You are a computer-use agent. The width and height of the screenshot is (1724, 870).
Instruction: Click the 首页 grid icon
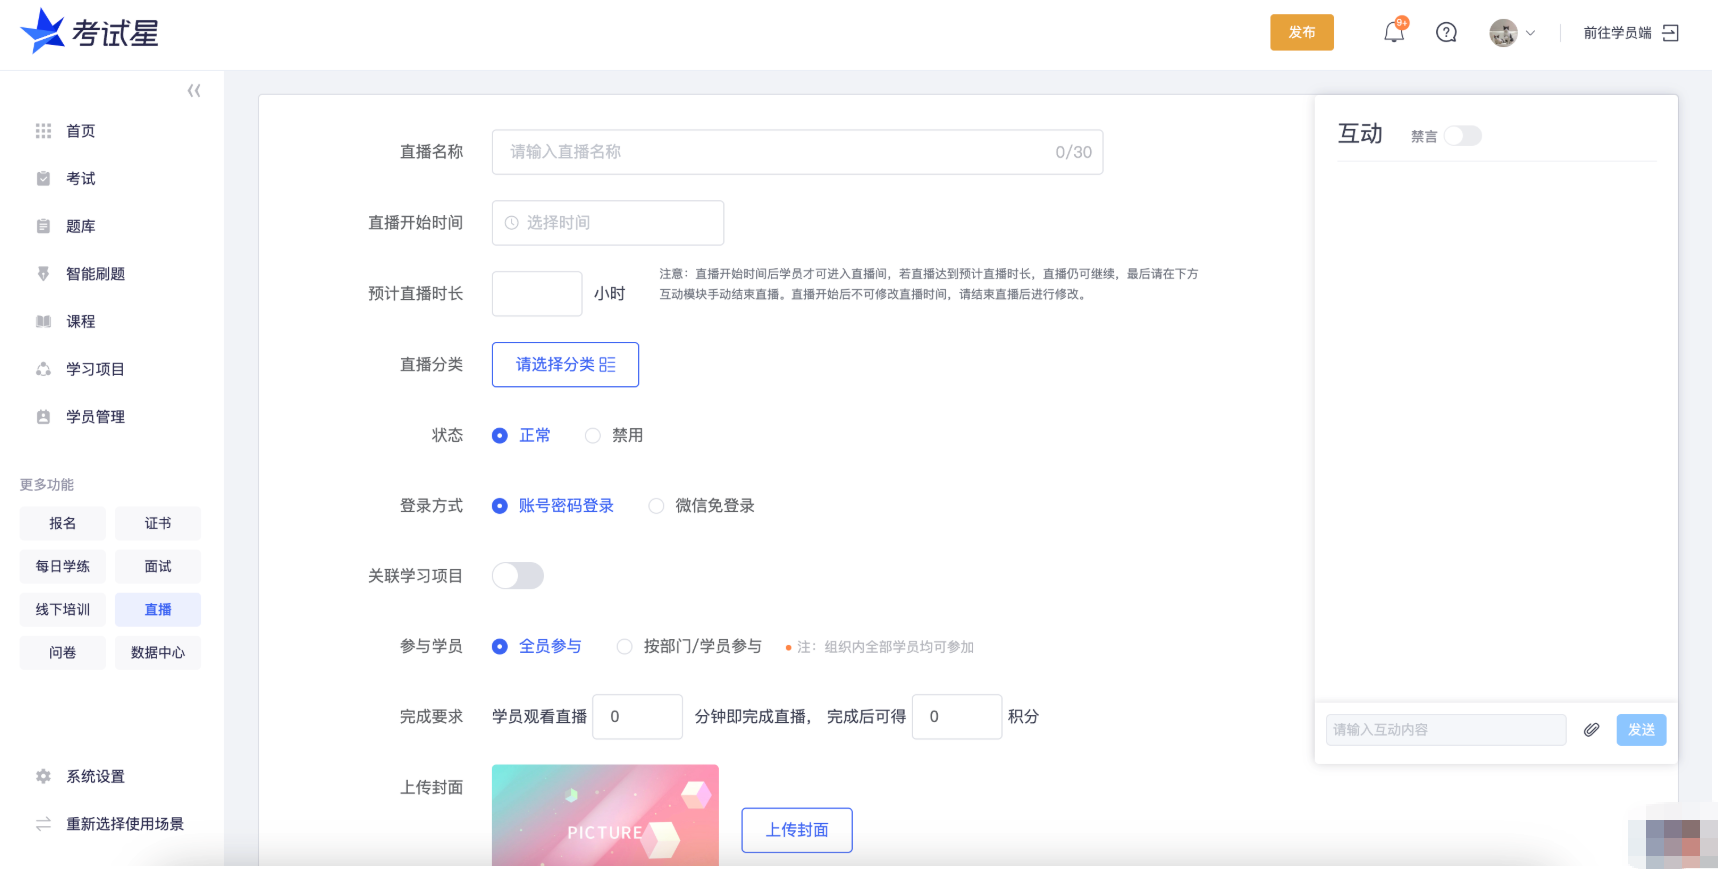43,131
